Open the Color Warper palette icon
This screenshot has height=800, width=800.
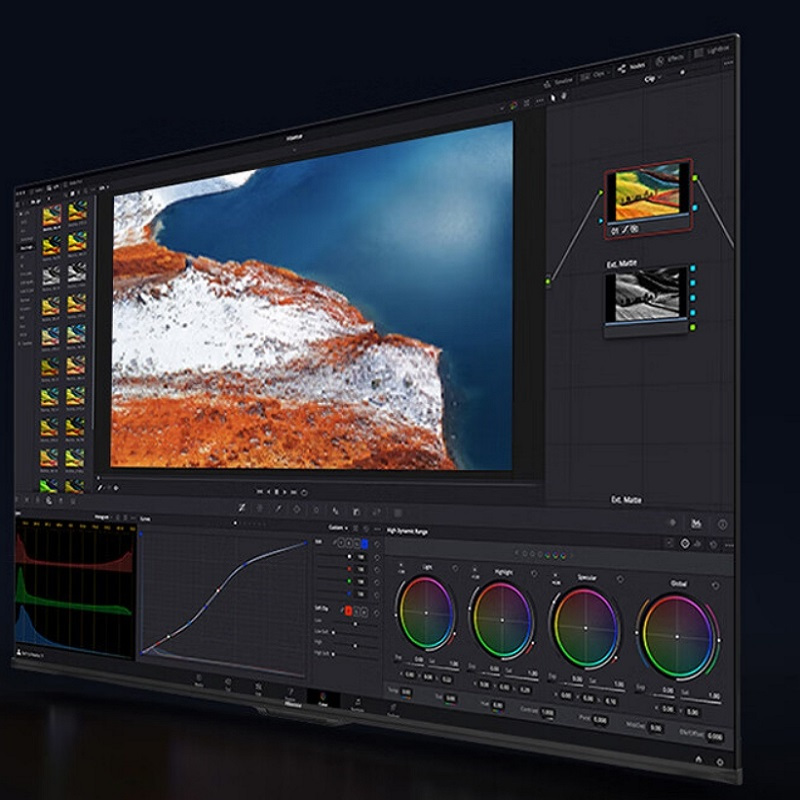coord(260,508)
